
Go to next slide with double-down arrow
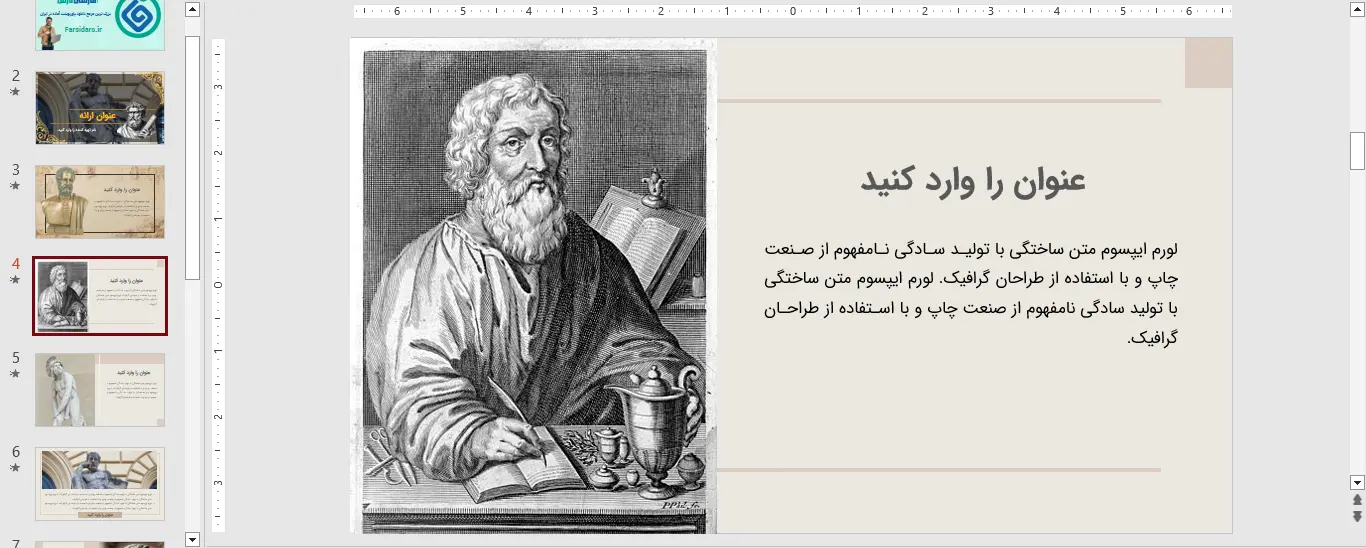1357,516
